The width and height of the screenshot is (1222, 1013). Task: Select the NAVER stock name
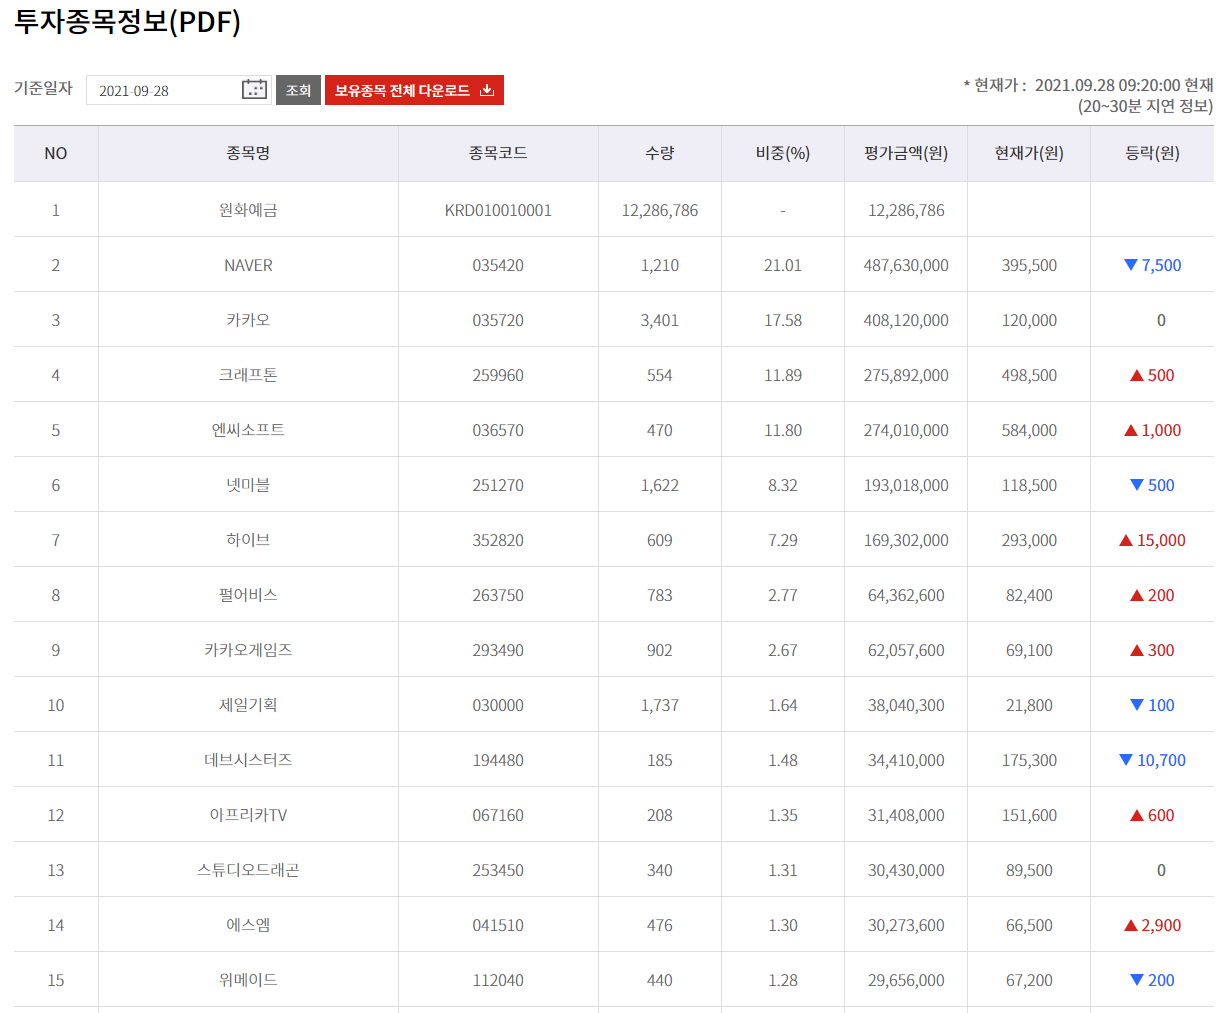coord(248,265)
